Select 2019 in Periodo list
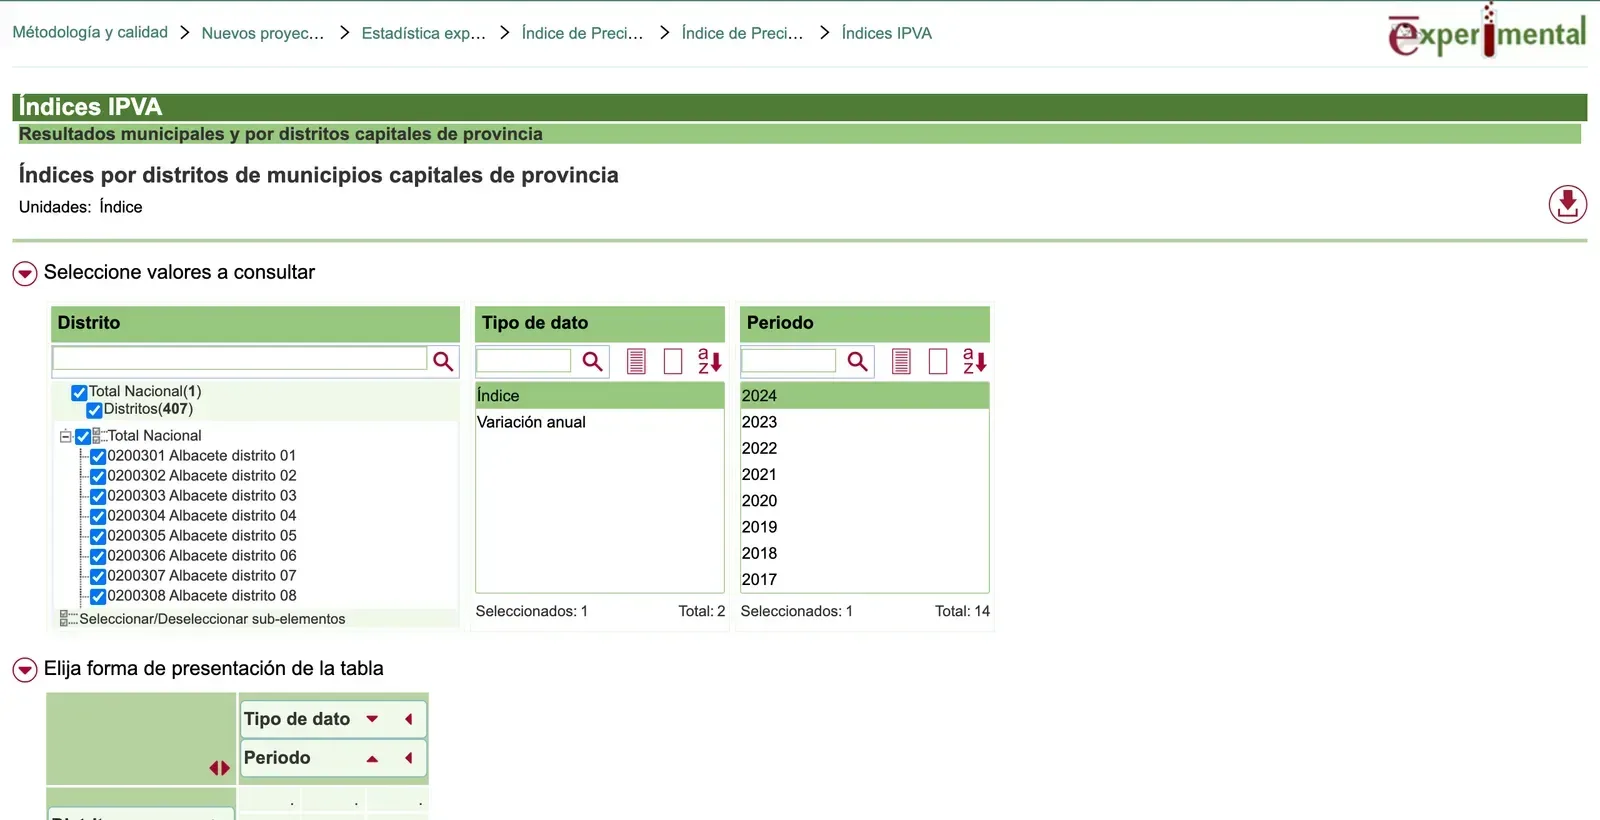The width and height of the screenshot is (1600, 820). pos(864,527)
